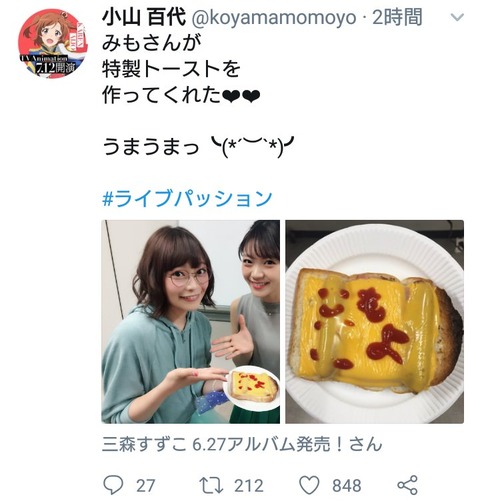
Task: Click the tweet text 作ってくれた line
Action: coord(181,95)
